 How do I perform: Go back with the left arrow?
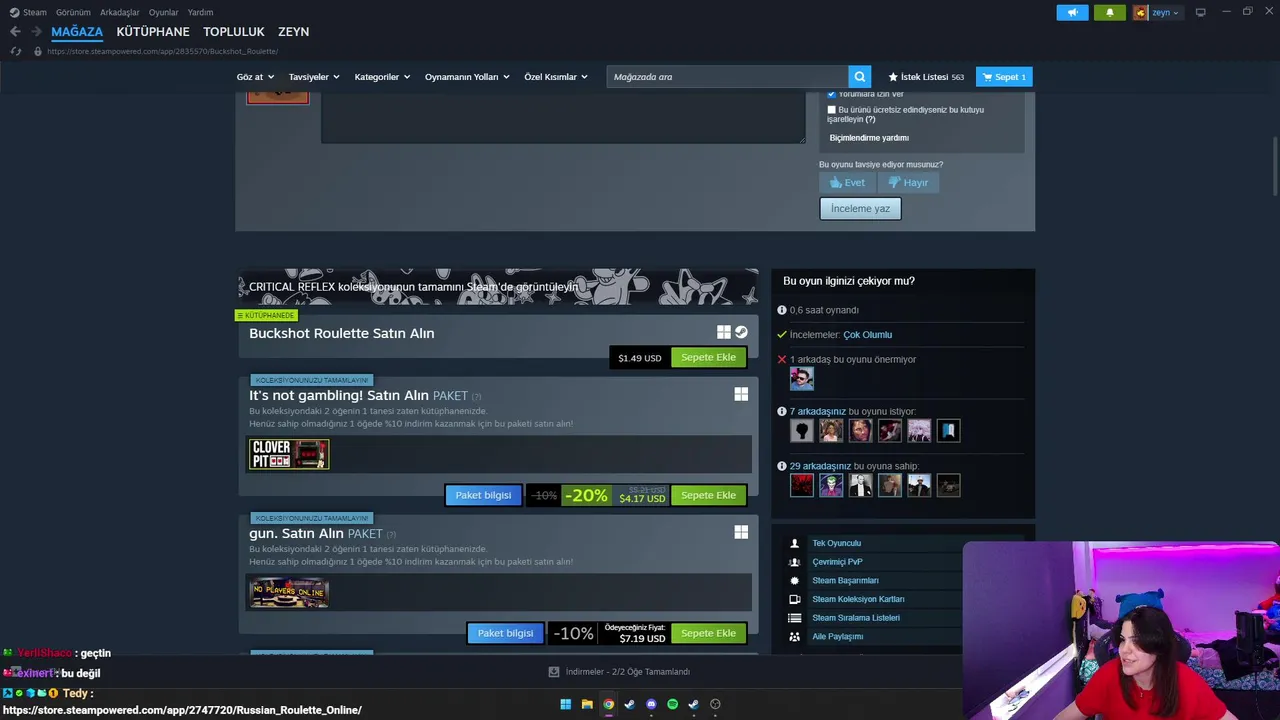click(15, 32)
